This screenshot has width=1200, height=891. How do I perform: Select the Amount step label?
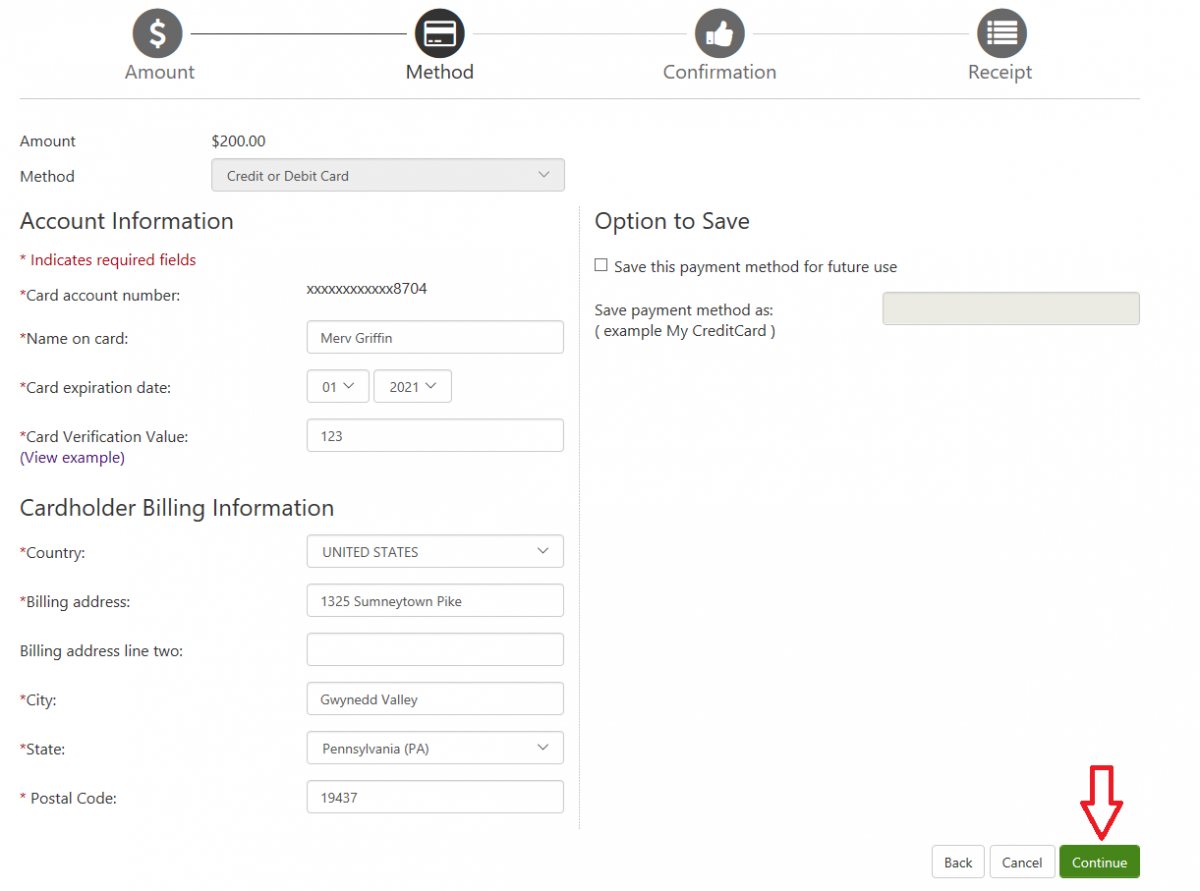pos(160,72)
